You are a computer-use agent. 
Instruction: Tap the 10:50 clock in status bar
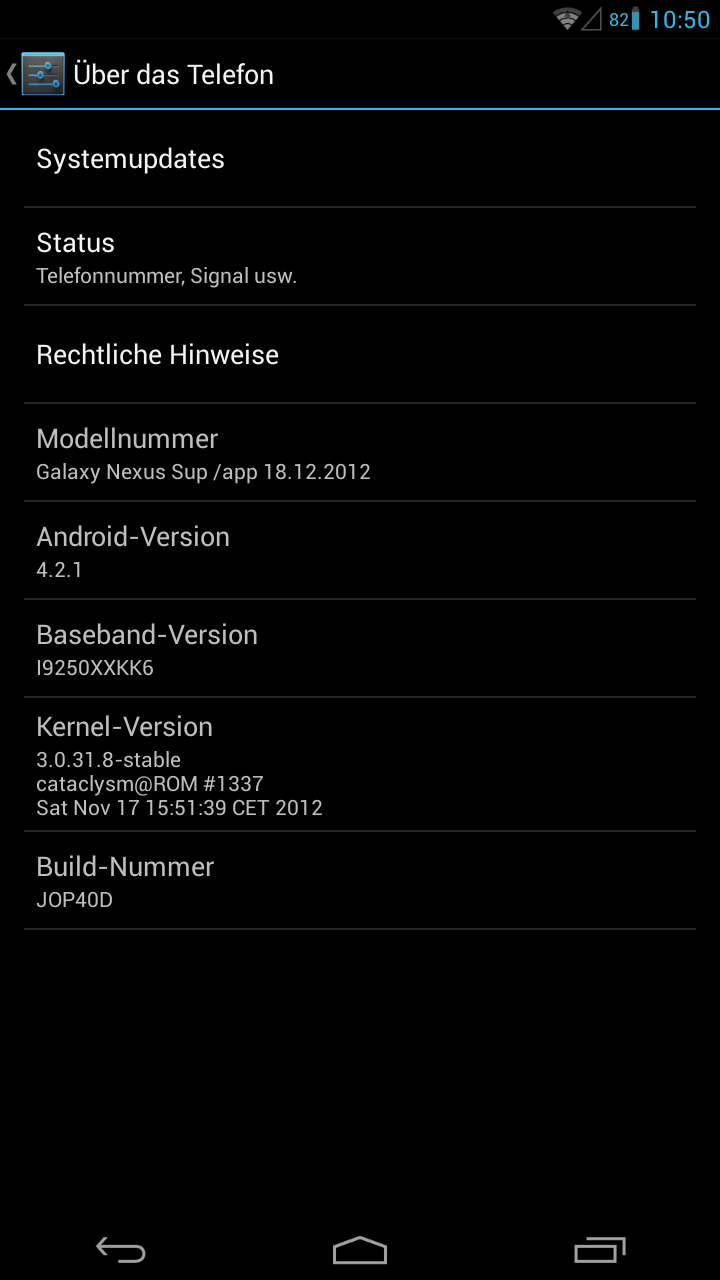tap(680, 20)
